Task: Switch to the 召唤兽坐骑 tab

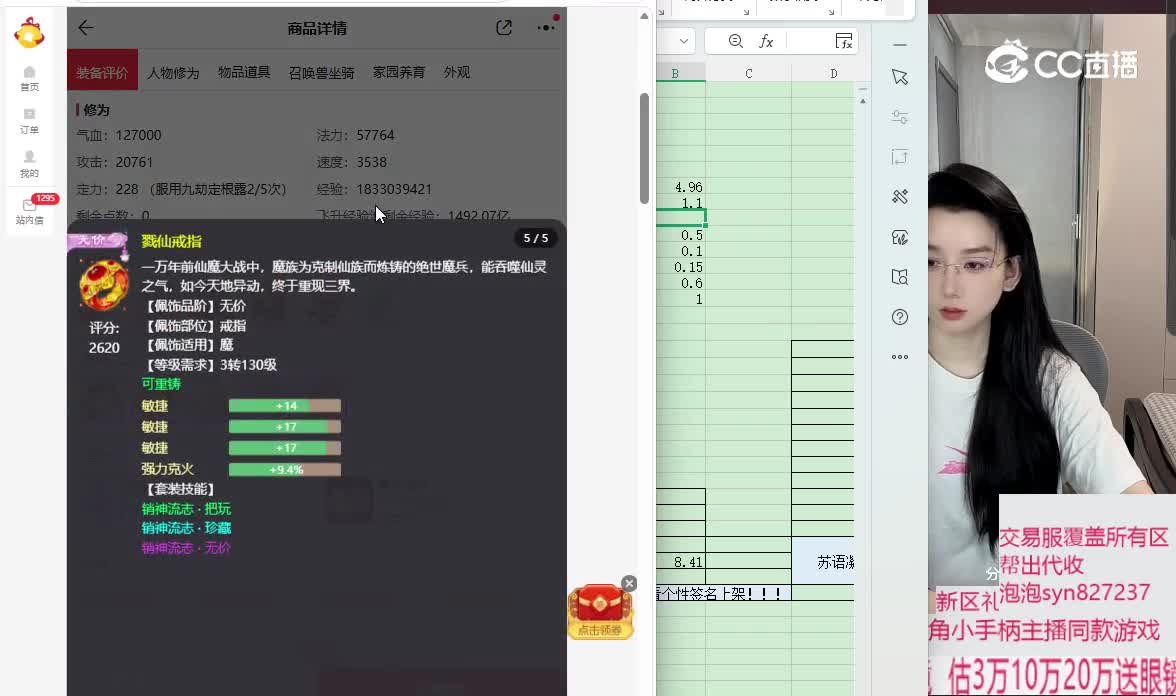Action: tap(322, 73)
